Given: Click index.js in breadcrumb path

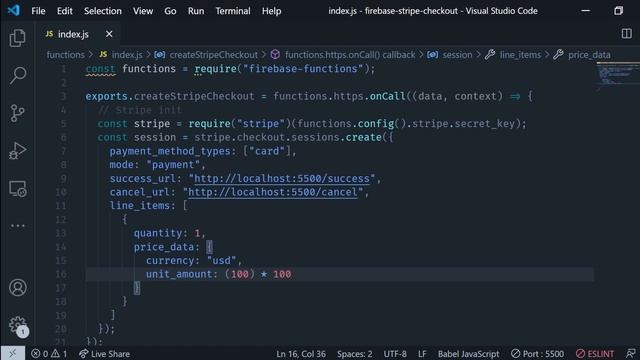Looking at the screenshot, I should 121,55.
